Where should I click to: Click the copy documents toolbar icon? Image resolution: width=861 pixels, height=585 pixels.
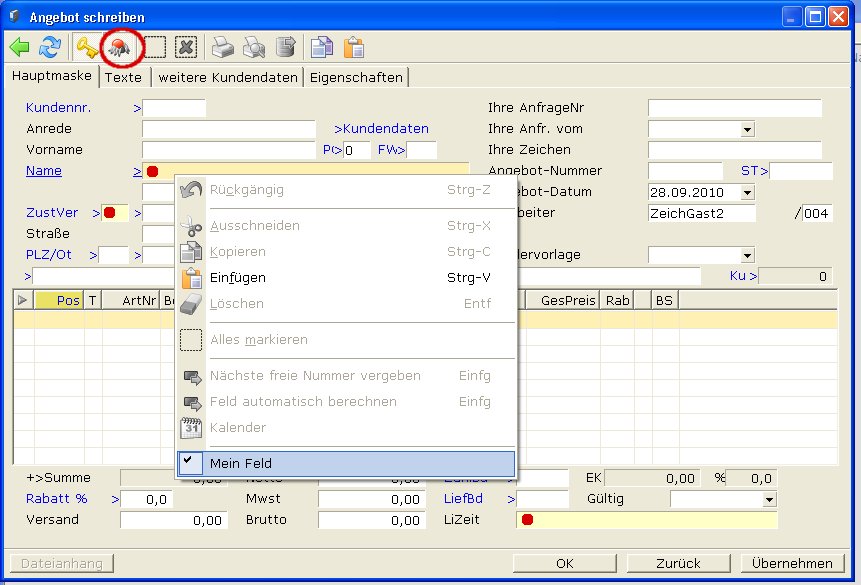[321, 47]
